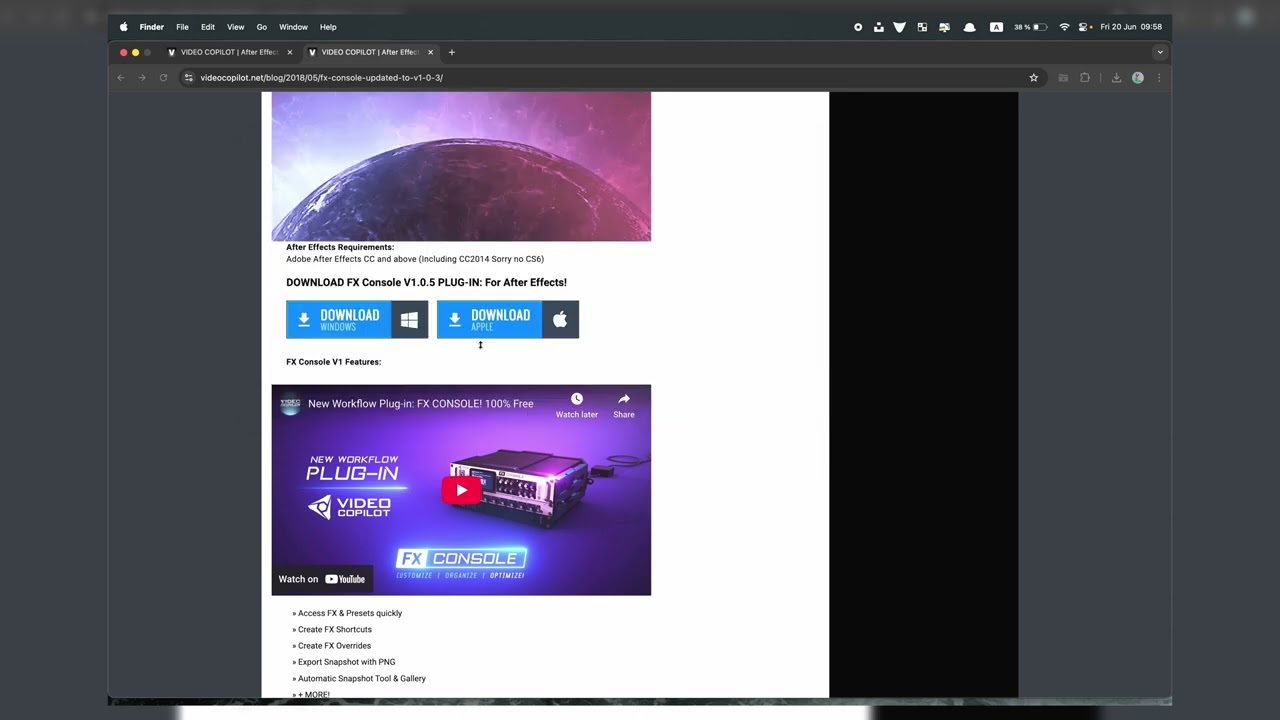The height and width of the screenshot is (720, 1280).
Task: Open Watch on YouTube link
Action: 322,579
